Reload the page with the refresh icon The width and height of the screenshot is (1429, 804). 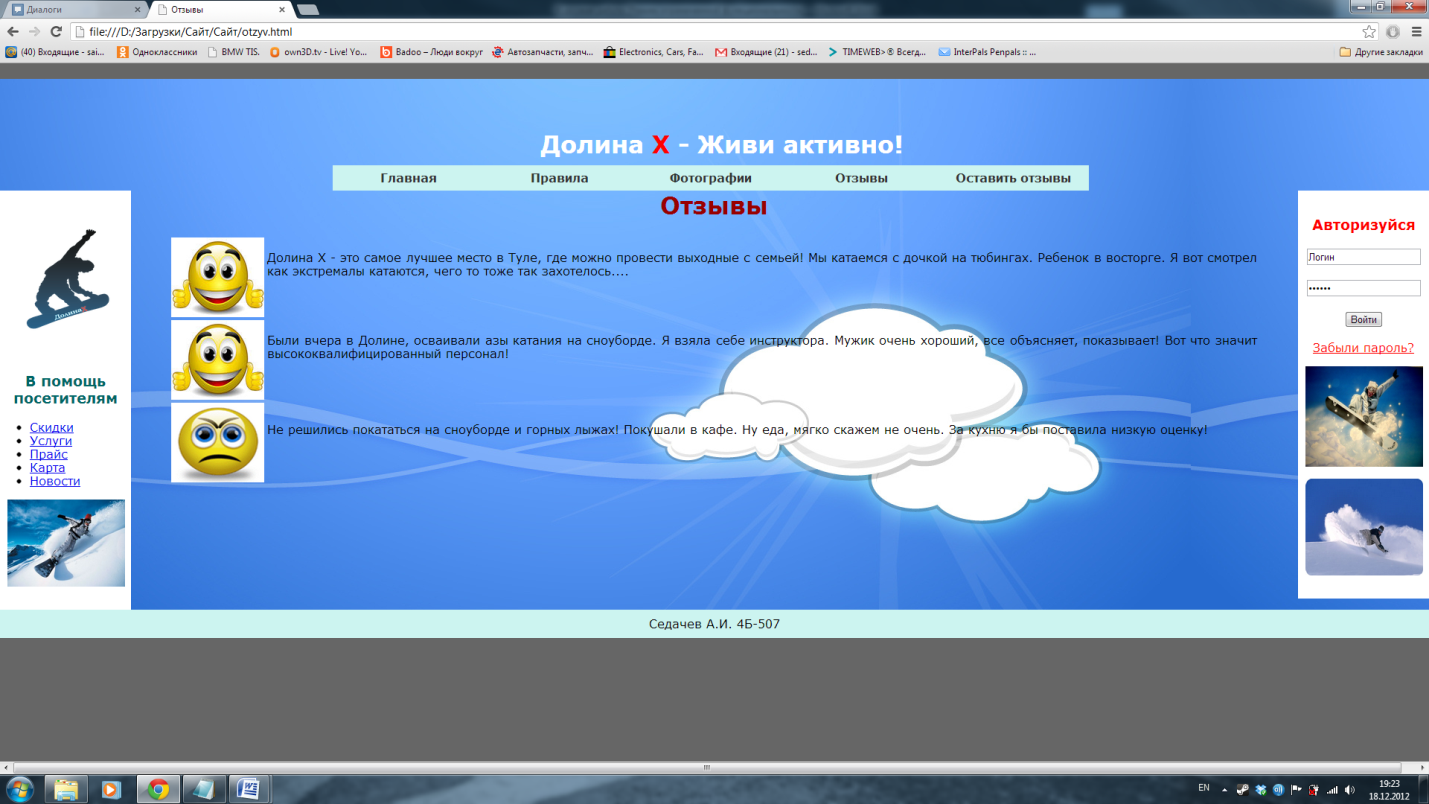[56, 31]
